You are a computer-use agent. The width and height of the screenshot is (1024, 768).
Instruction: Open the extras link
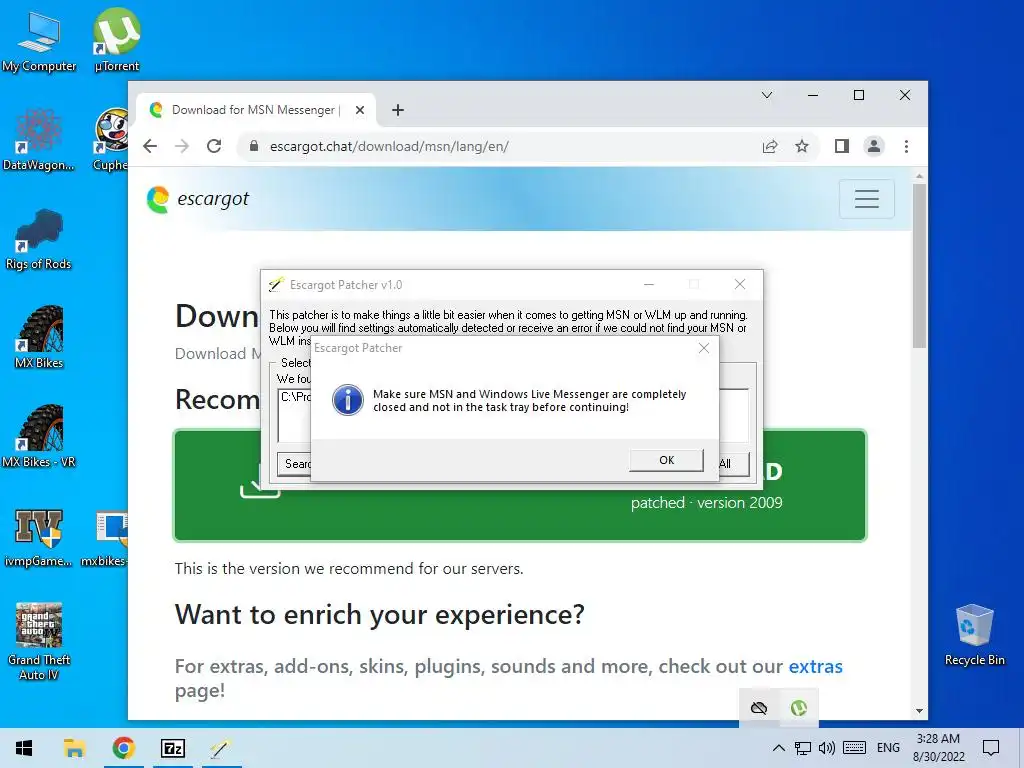816,666
